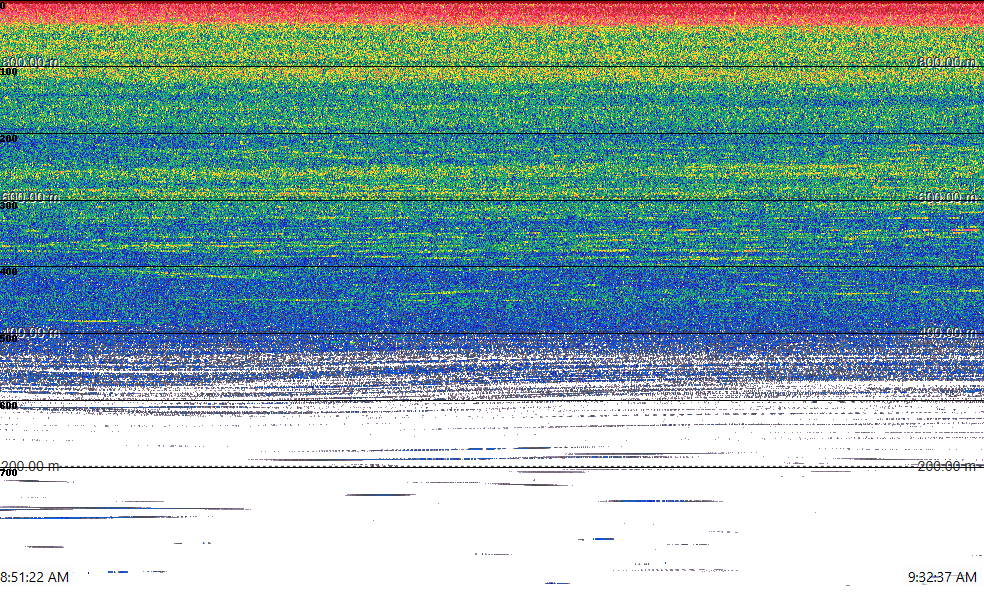Screen dimensions: 984x594
Task: Select the bold 600 depth label
Action: tap(9, 406)
